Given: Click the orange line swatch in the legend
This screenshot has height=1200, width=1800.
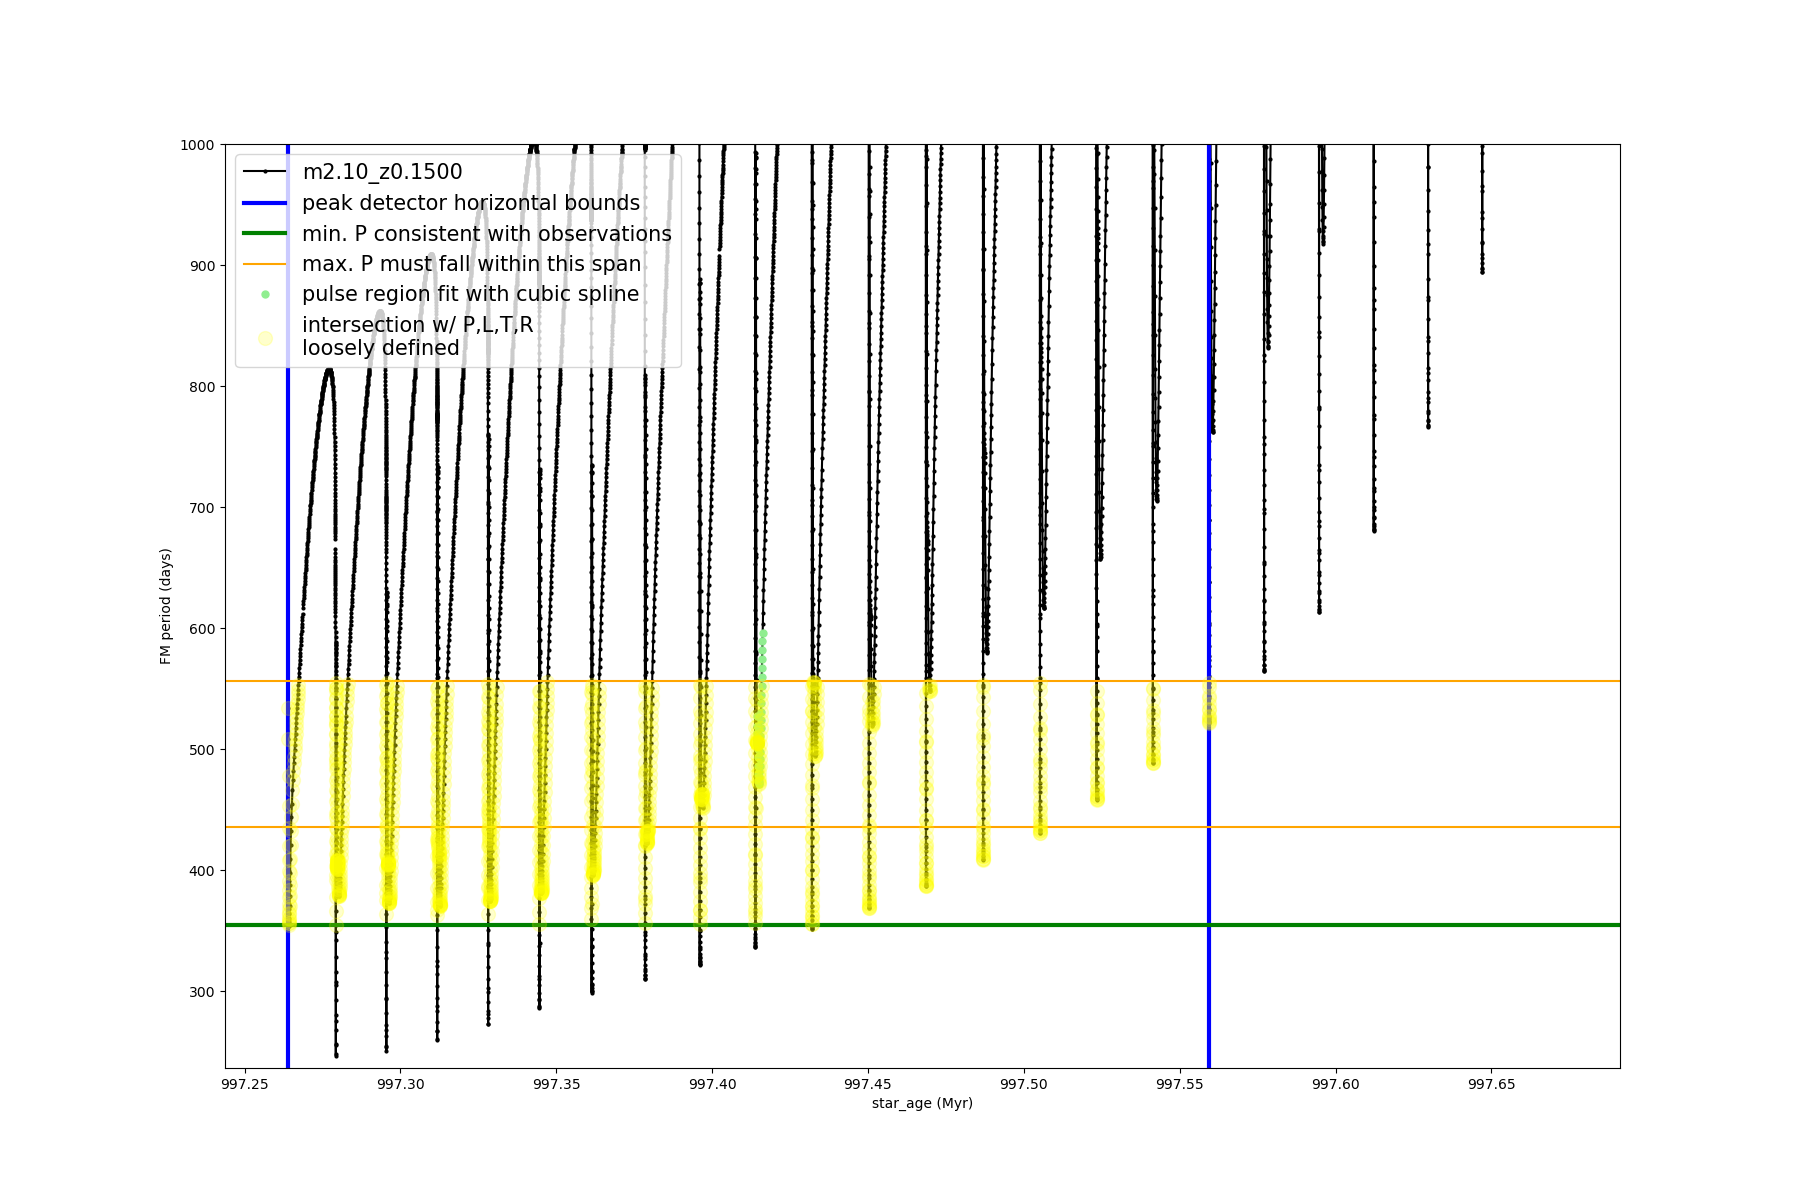Looking at the screenshot, I should coord(265,264).
